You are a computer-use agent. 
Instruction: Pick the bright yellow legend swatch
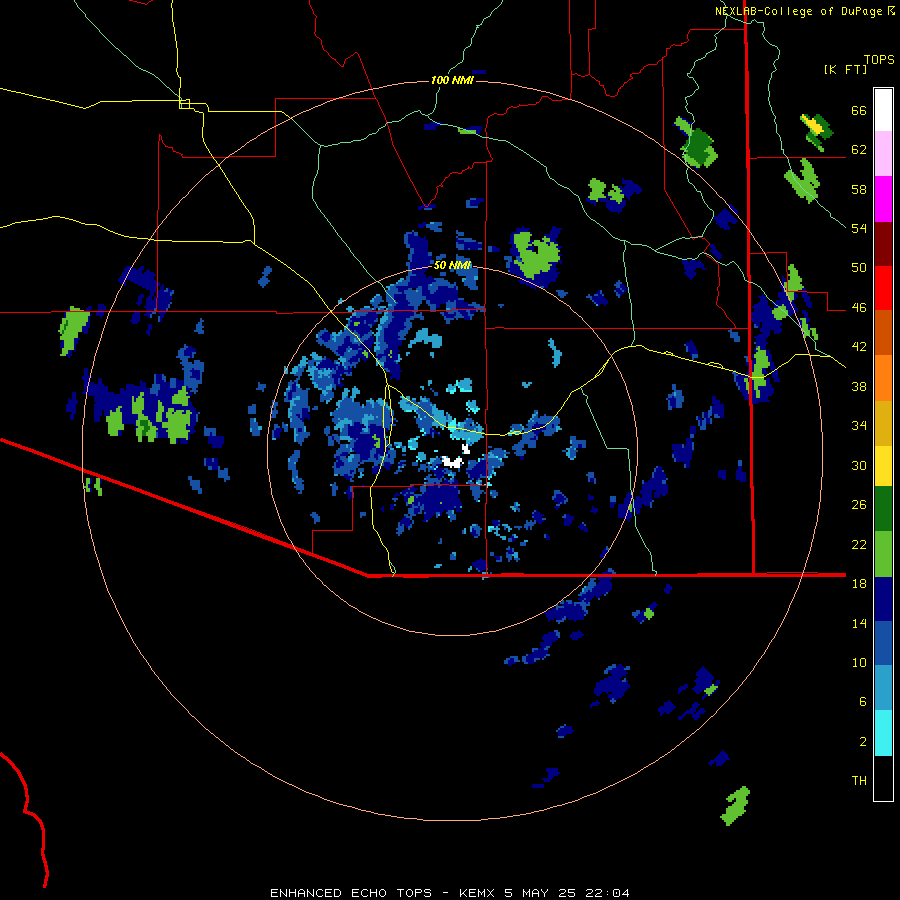[x=883, y=465]
